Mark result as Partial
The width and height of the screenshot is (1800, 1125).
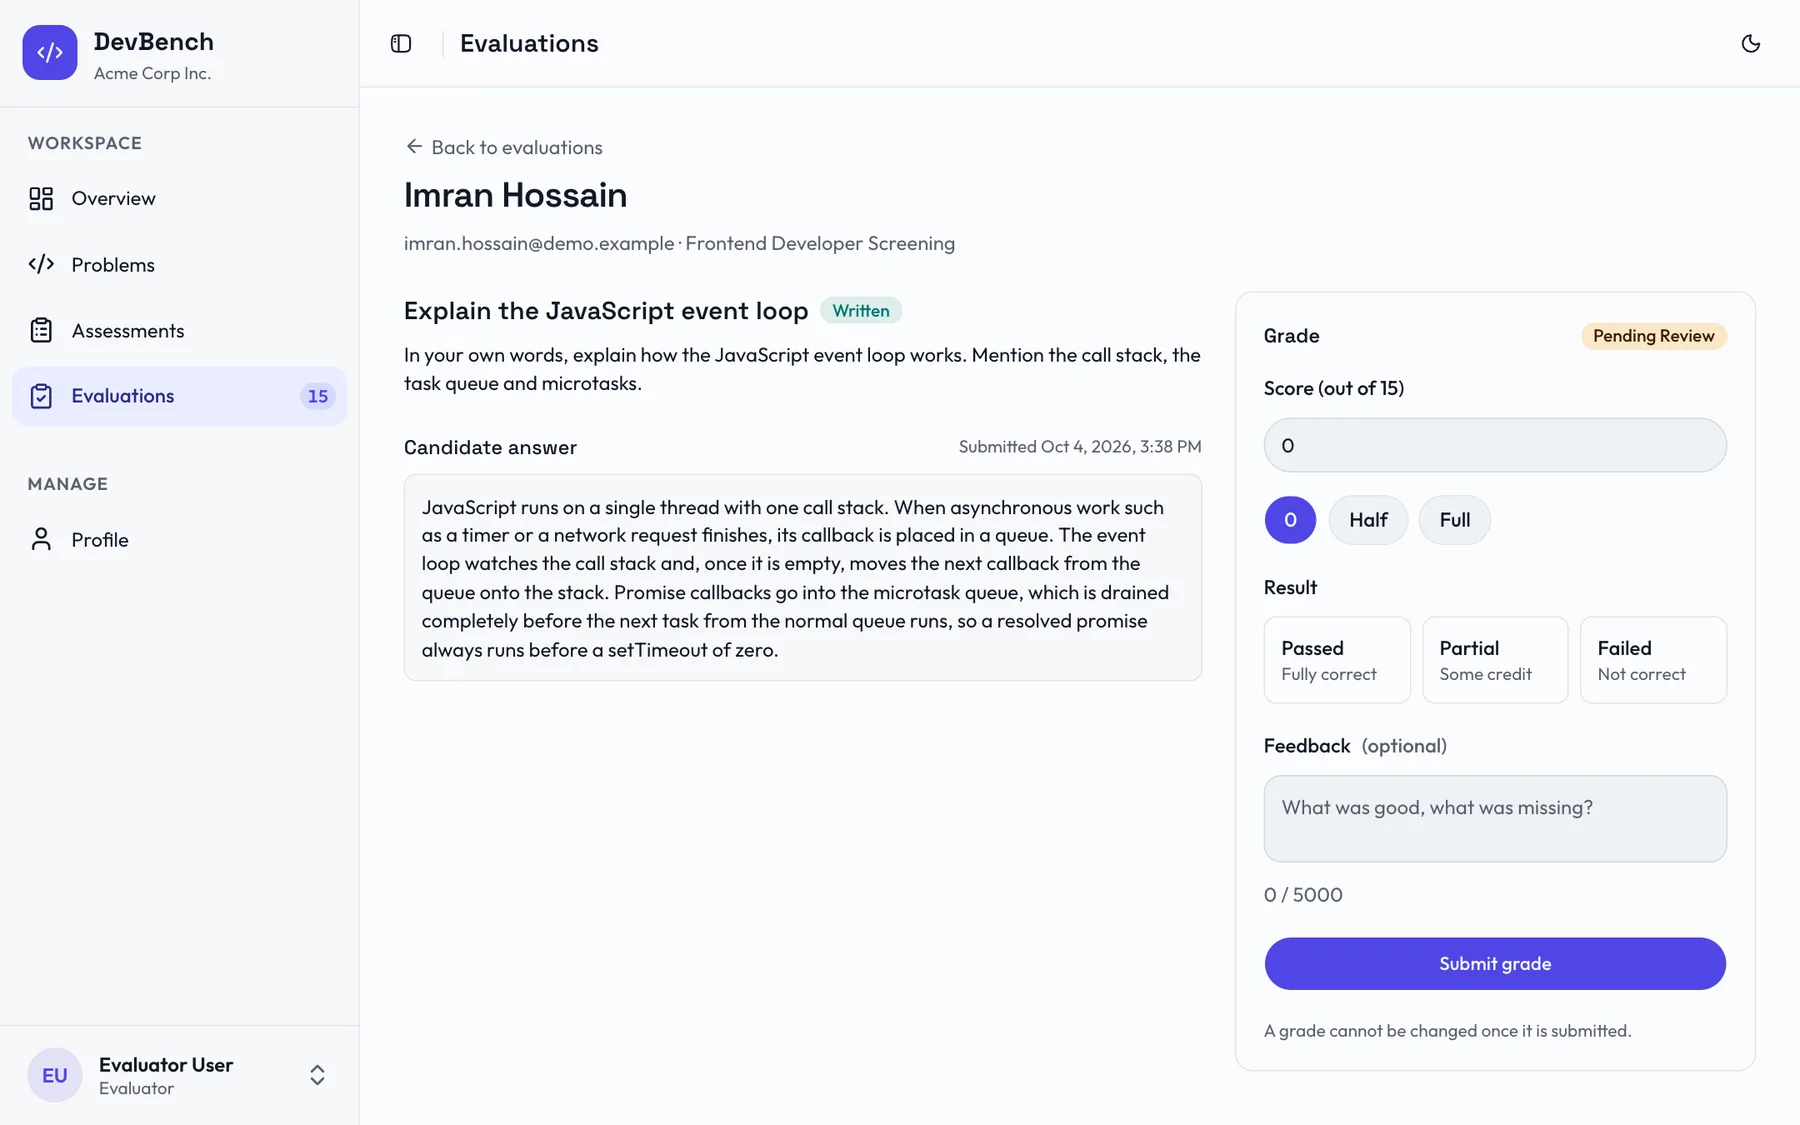click(1495, 660)
